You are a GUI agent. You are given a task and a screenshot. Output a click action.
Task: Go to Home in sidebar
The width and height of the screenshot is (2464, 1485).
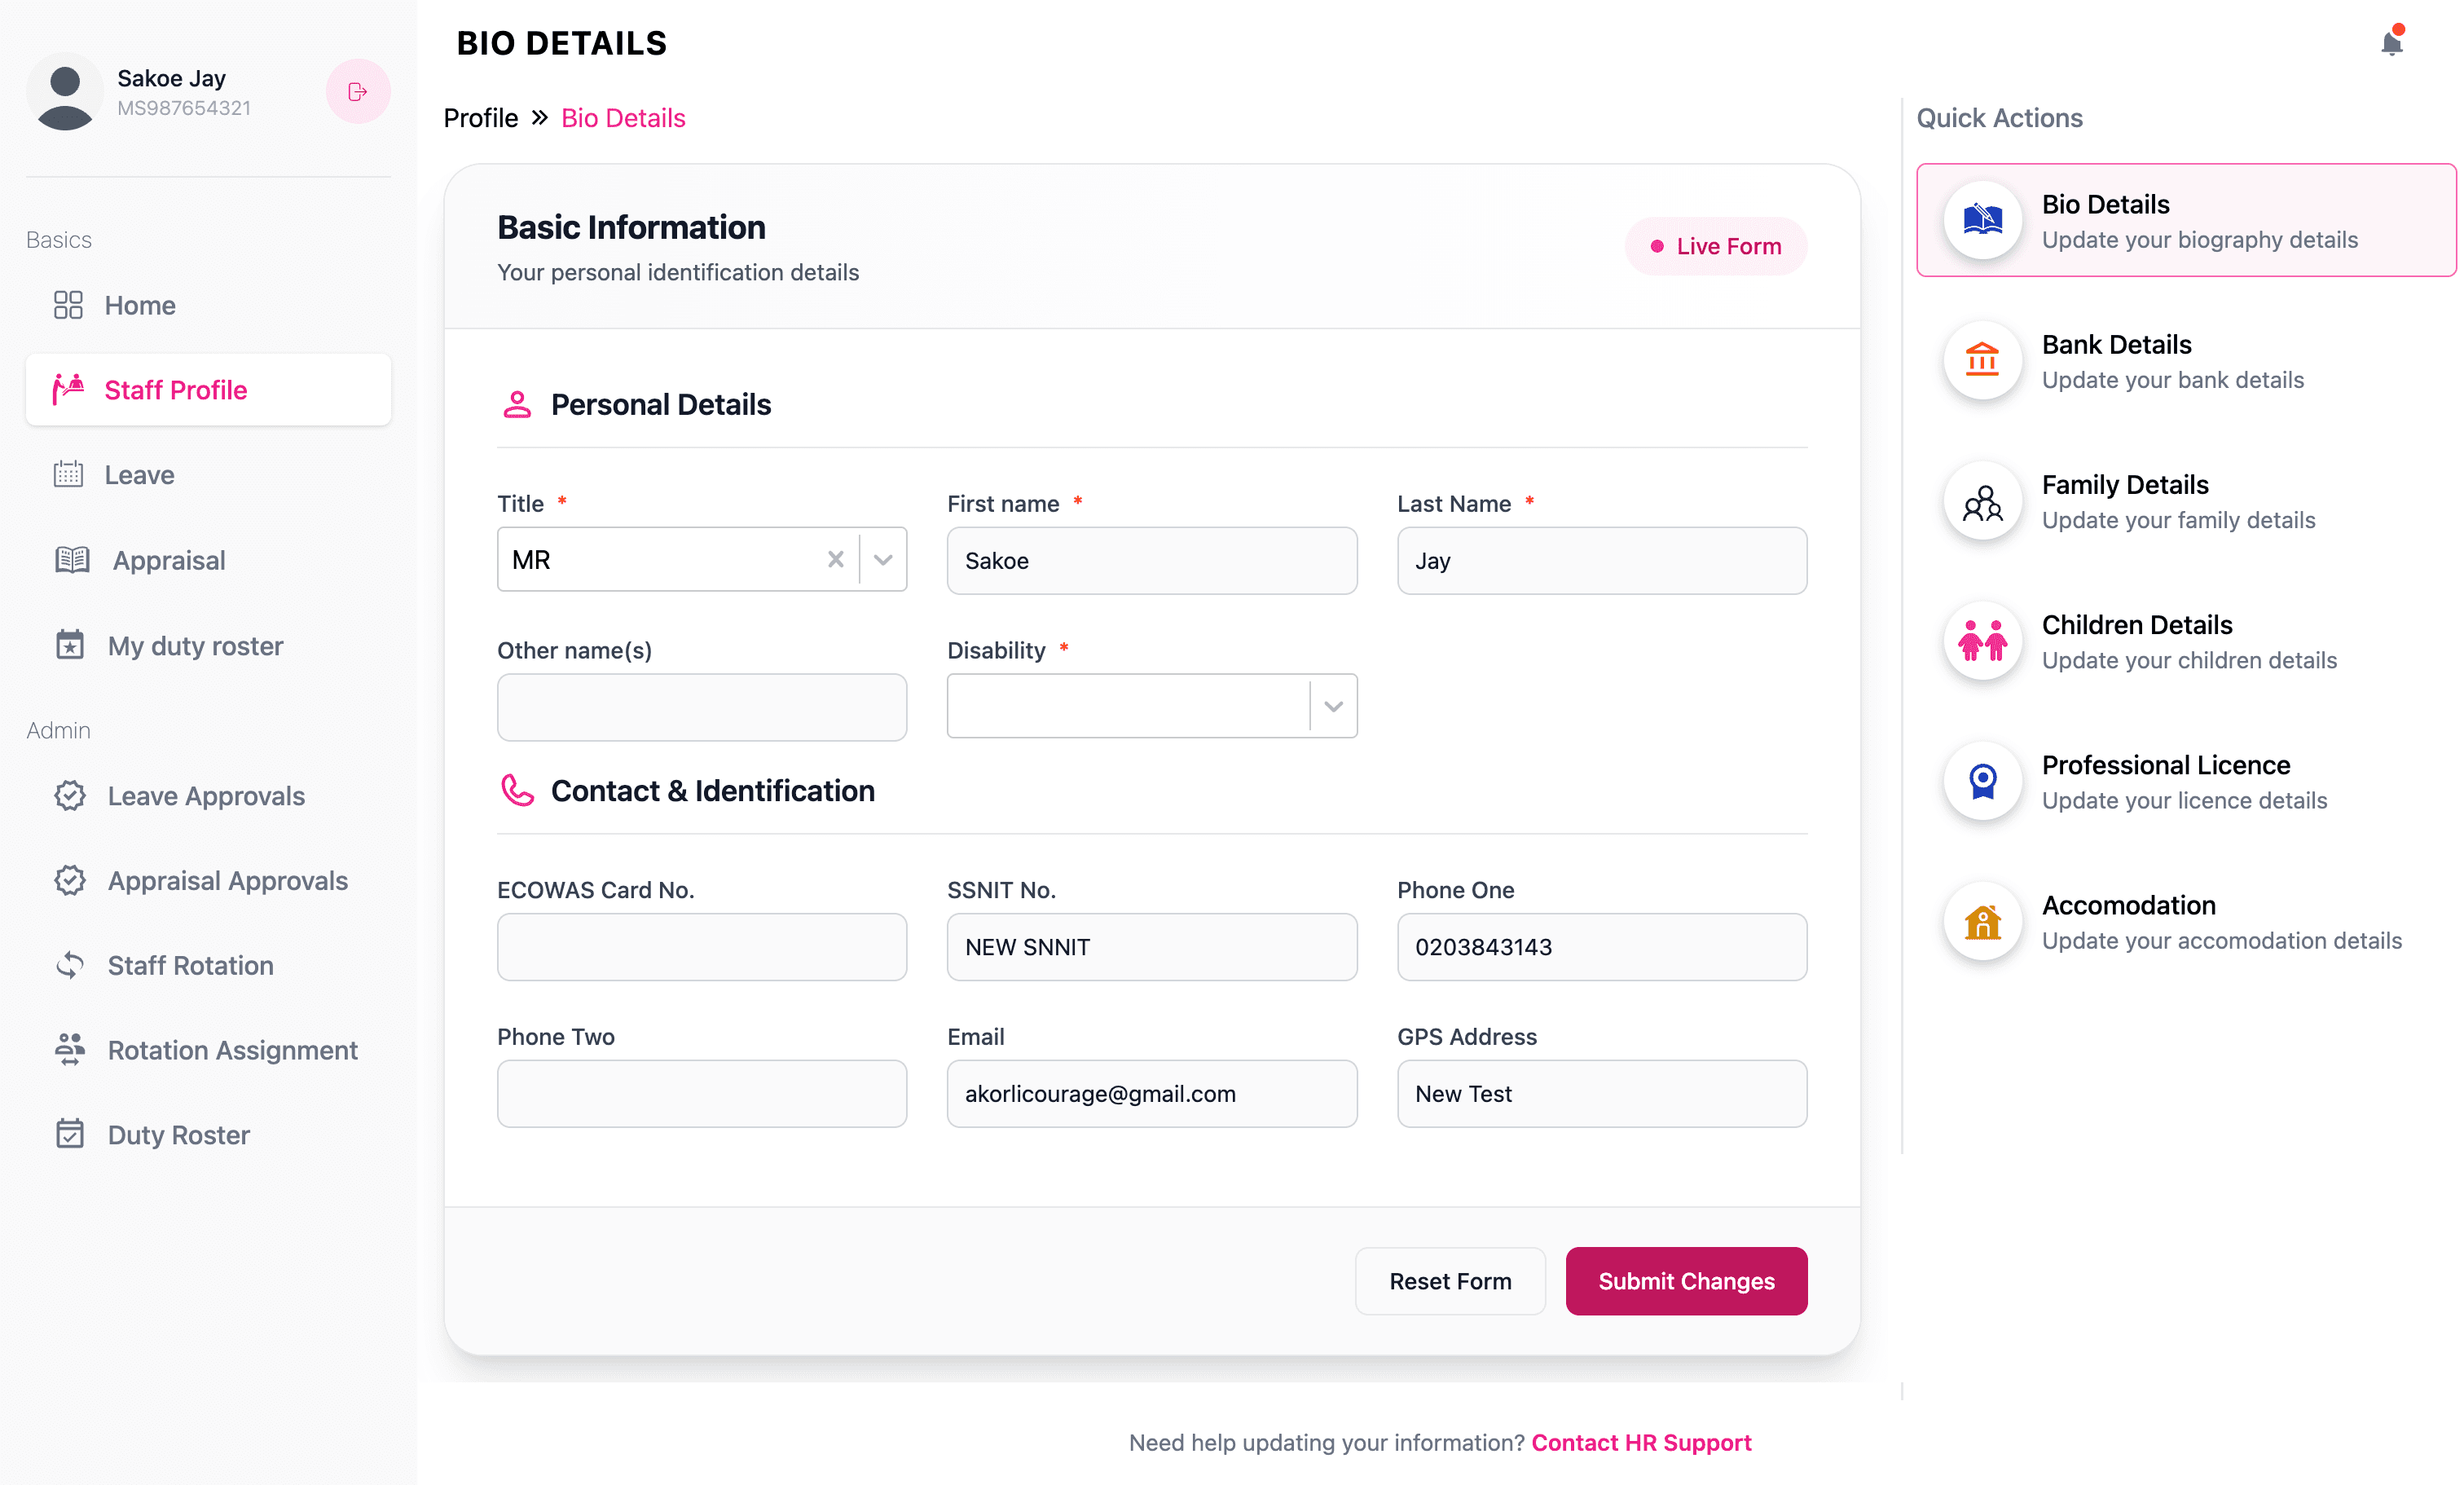click(x=208, y=305)
